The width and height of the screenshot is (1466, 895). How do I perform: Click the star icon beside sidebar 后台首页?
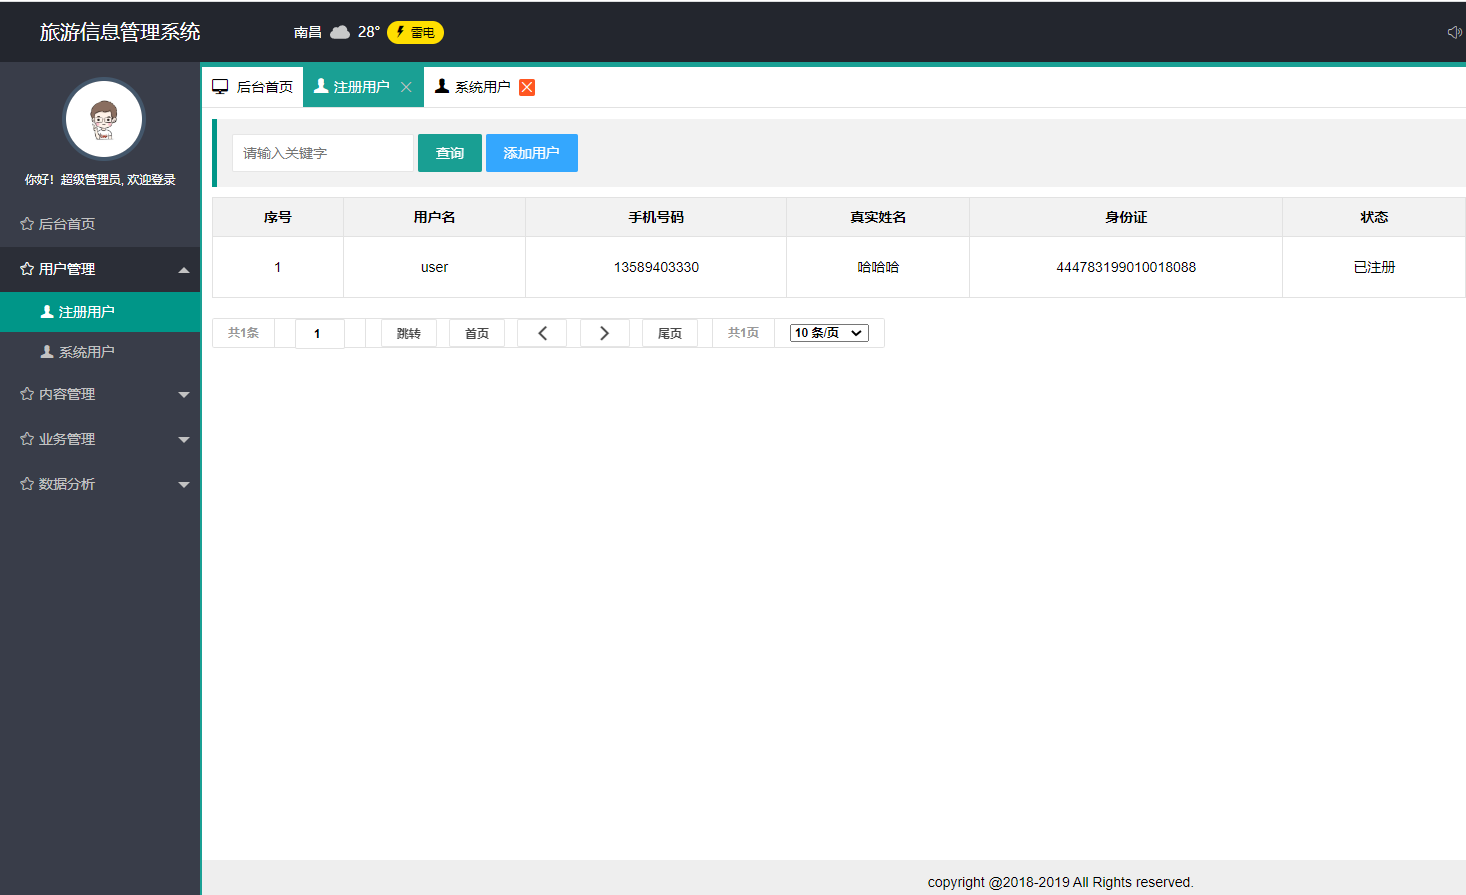[x=27, y=224]
